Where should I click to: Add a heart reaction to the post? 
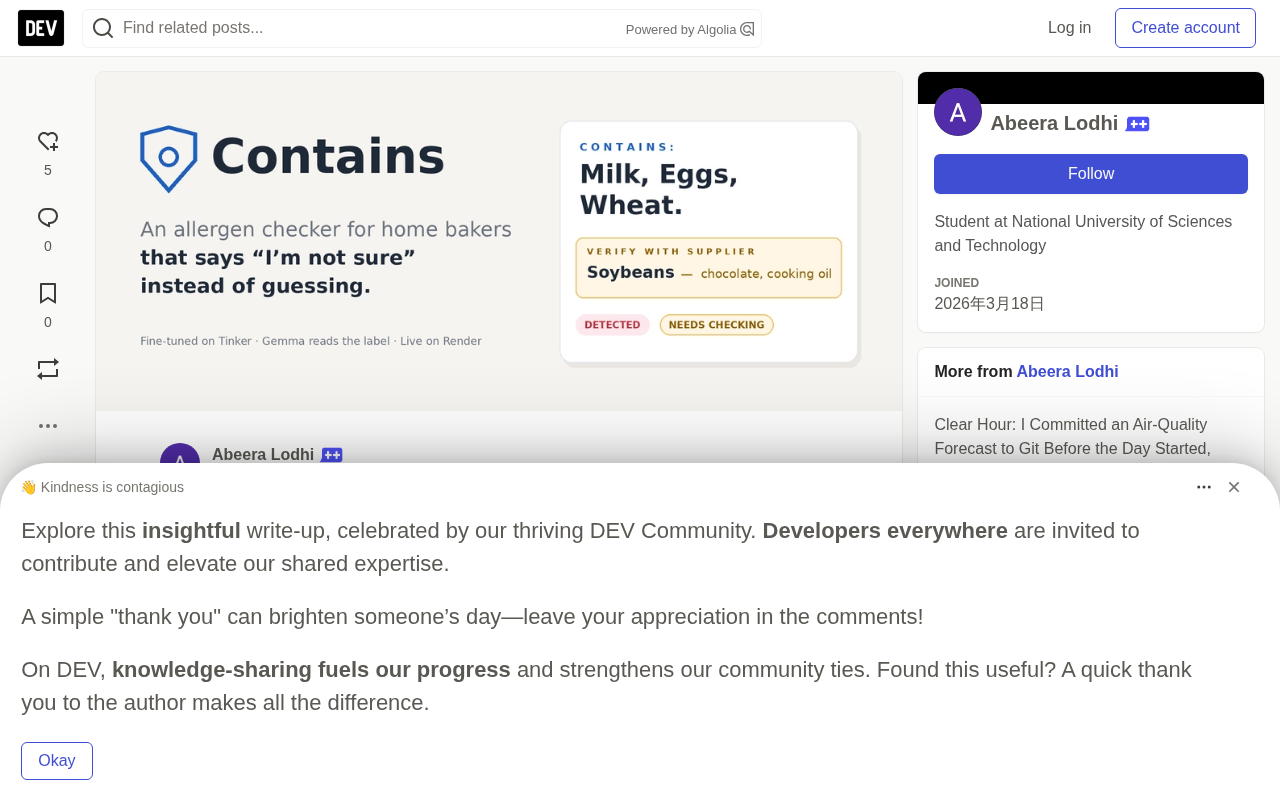(48, 142)
